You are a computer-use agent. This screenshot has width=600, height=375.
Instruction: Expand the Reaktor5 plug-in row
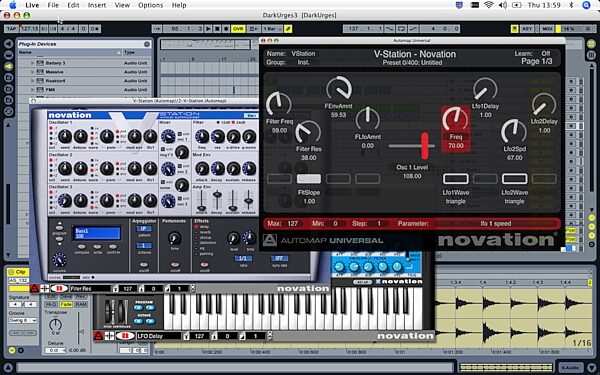(x=33, y=81)
